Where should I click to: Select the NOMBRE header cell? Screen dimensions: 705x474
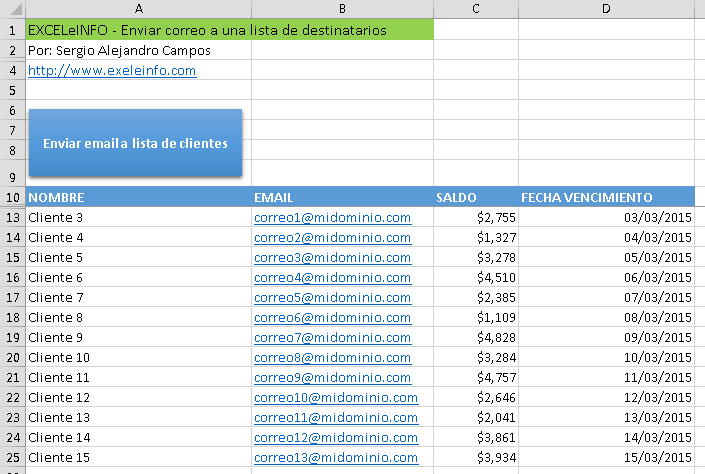(138, 197)
